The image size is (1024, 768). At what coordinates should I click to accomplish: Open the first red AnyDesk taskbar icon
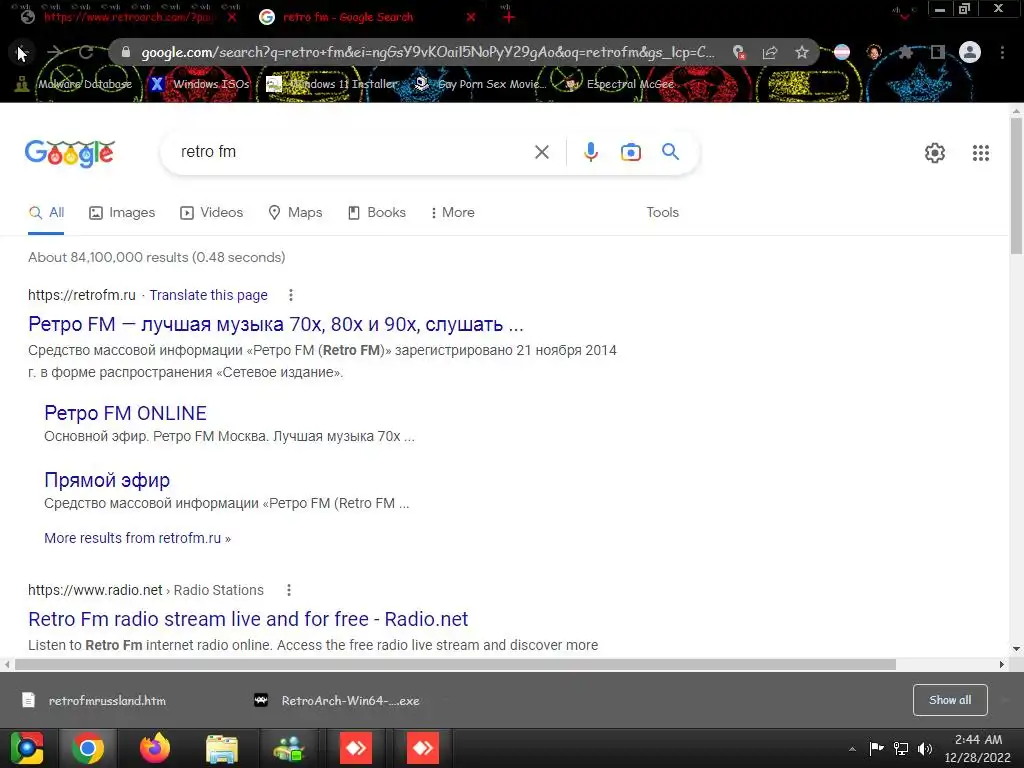point(356,748)
